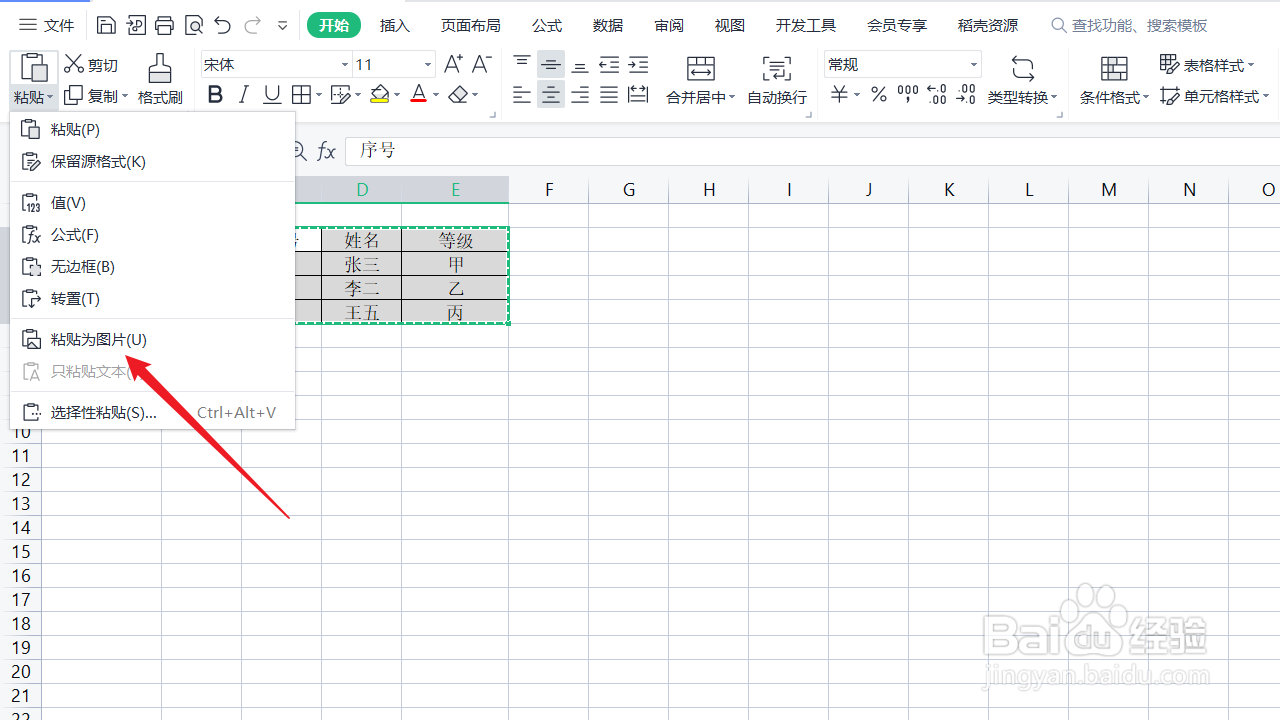Image resolution: width=1280 pixels, height=720 pixels.
Task: Click the Print icon in quick access toolbar
Action: coord(165,25)
